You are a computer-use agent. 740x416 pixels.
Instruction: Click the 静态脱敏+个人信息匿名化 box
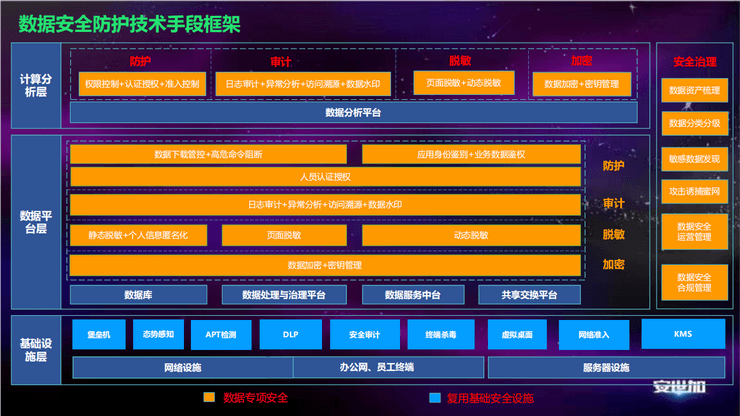(138, 235)
